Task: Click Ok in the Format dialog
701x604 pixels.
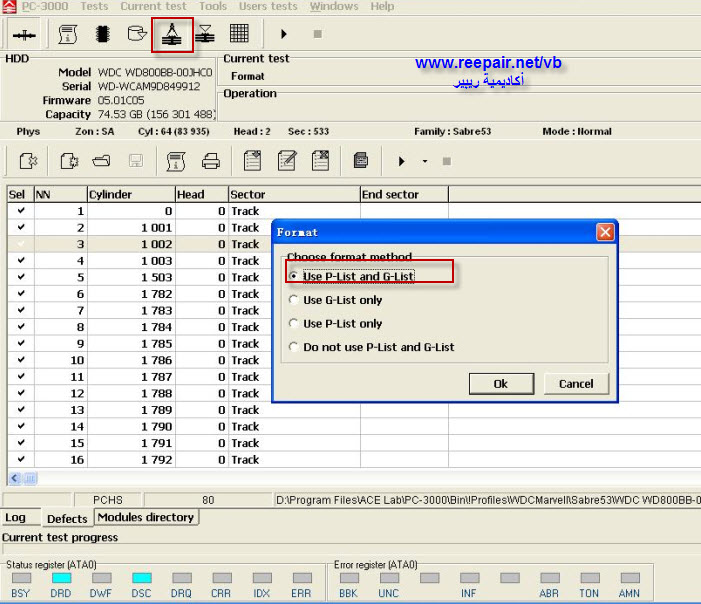Action: 500,384
